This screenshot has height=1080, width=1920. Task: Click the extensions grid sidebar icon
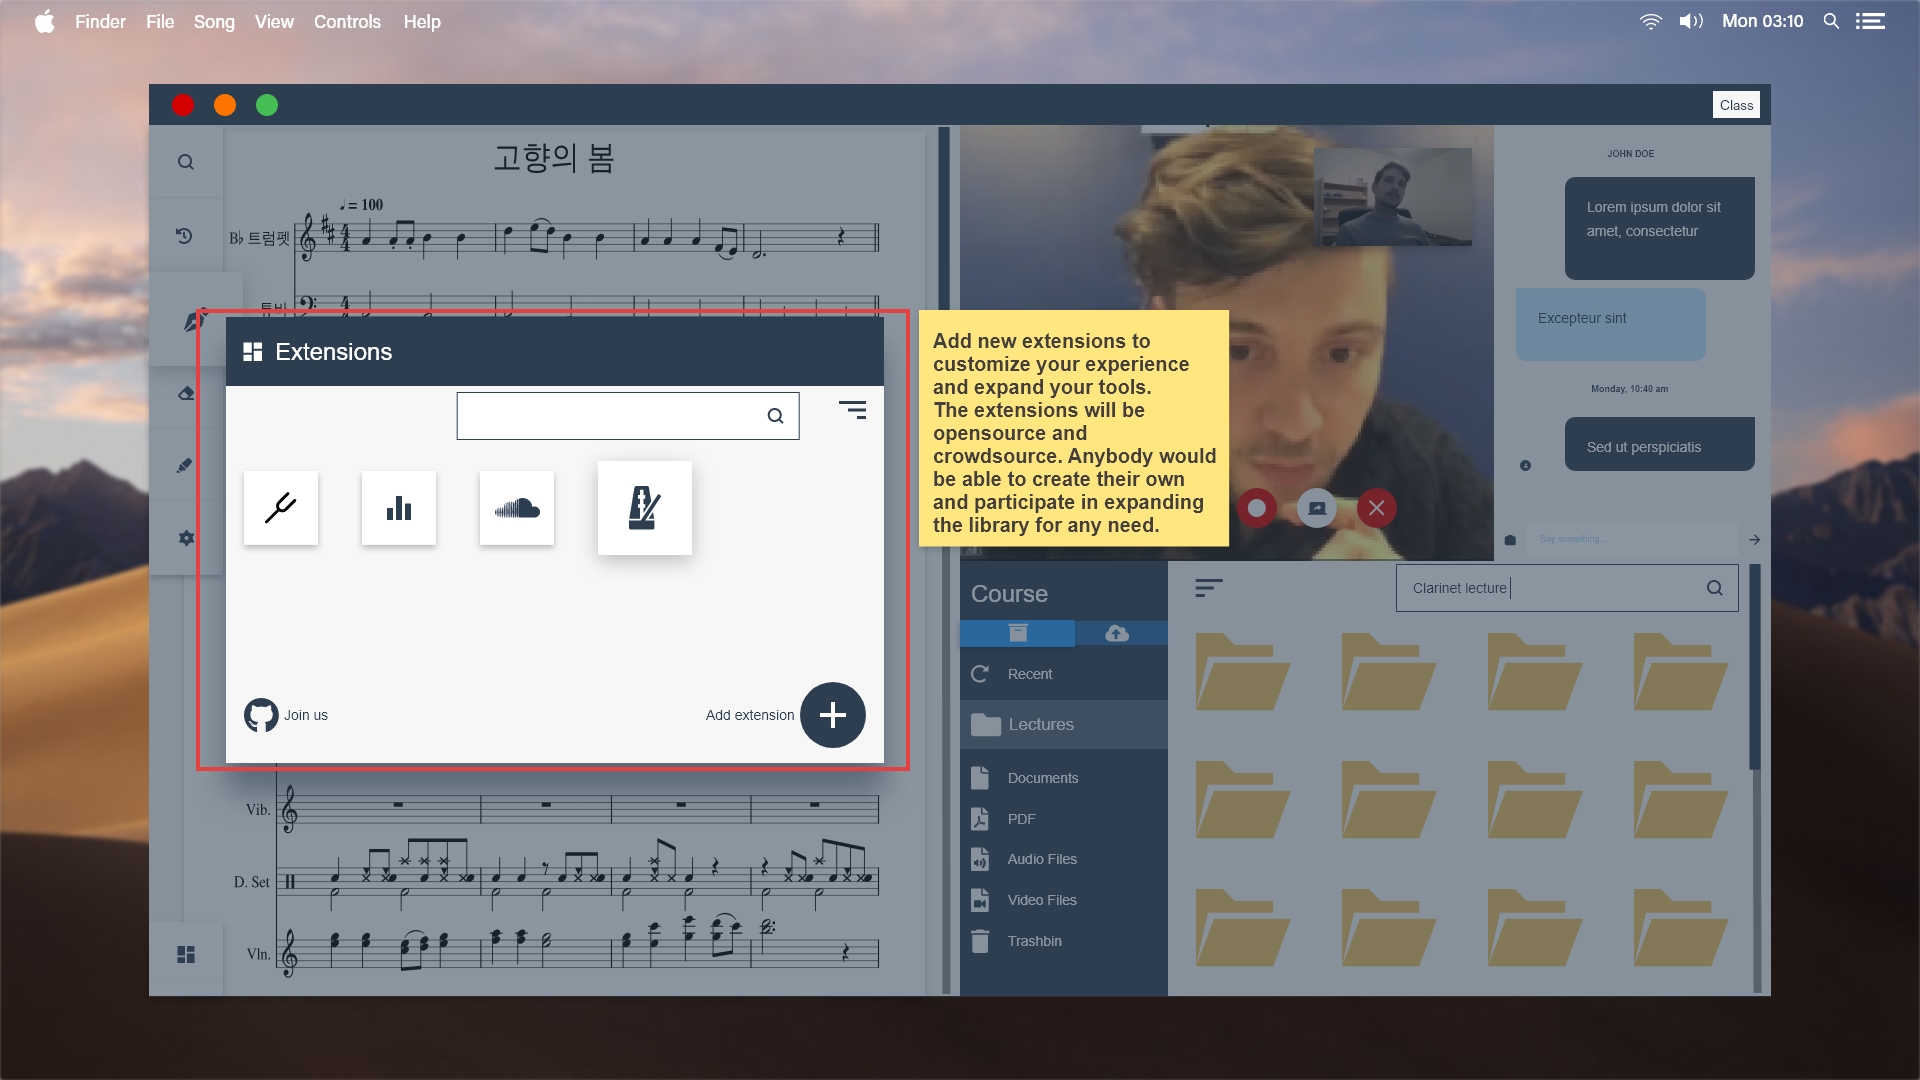[186, 954]
